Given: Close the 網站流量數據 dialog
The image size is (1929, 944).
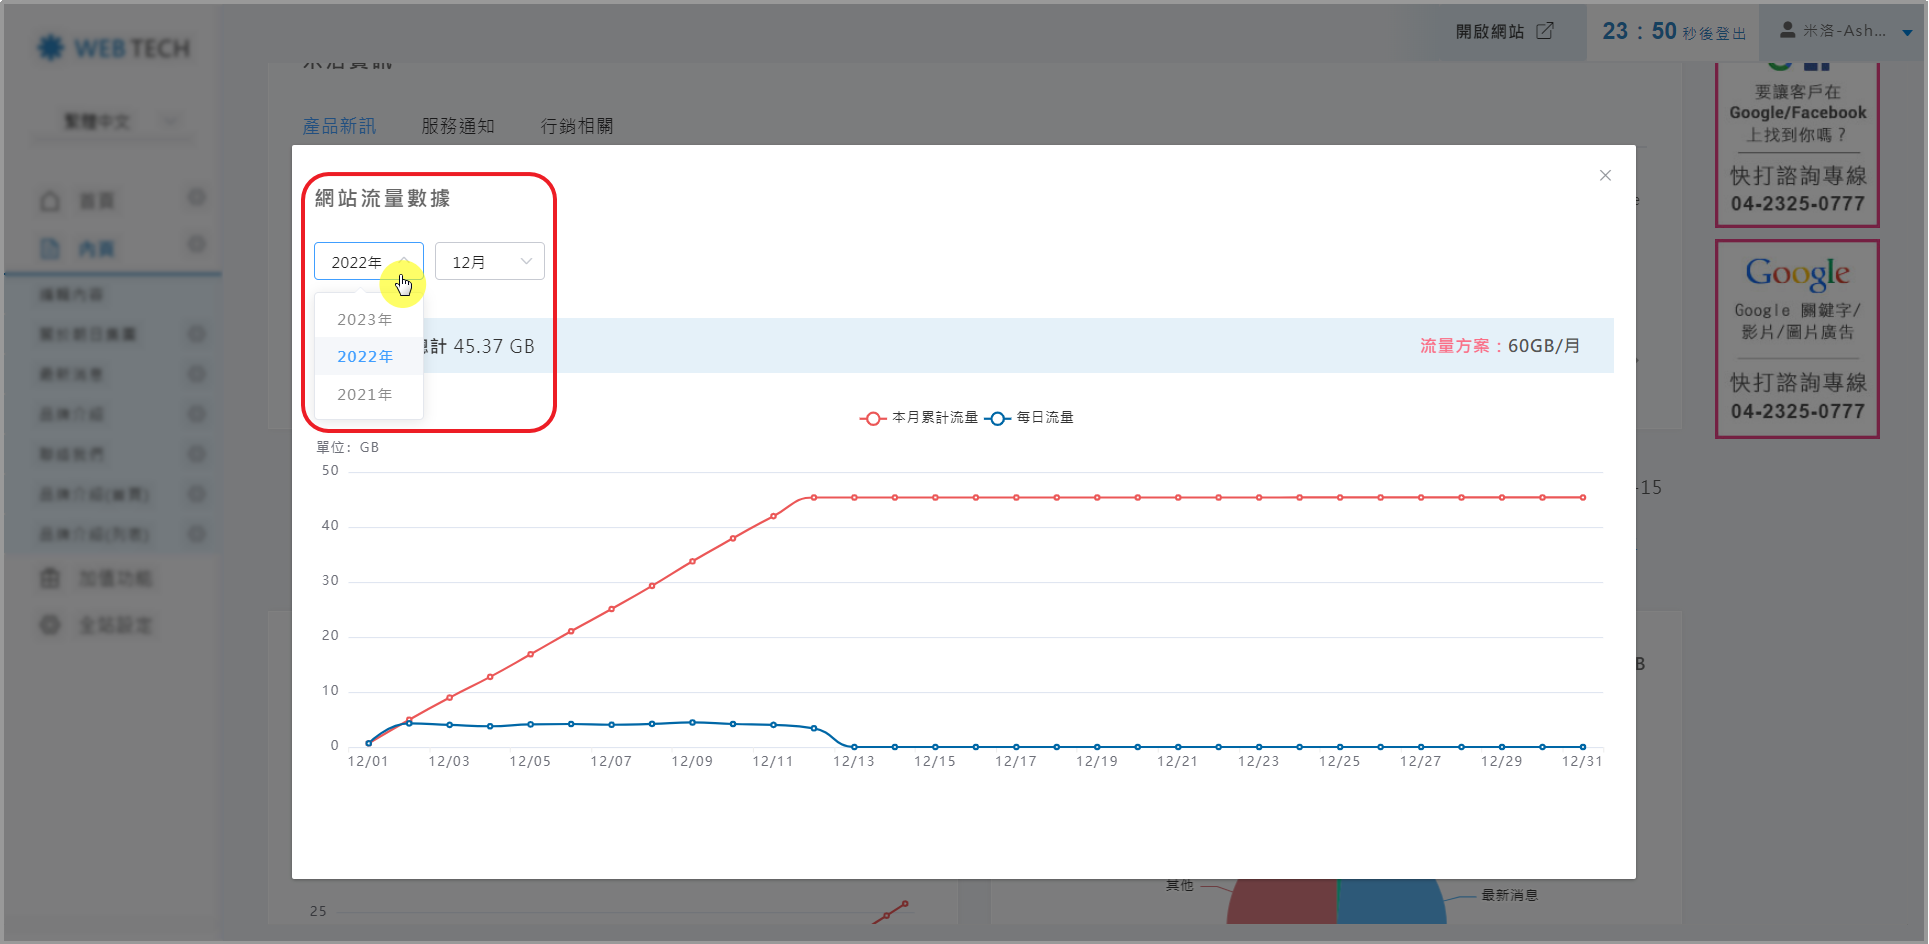Looking at the screenshot, I should point(1605,176).
